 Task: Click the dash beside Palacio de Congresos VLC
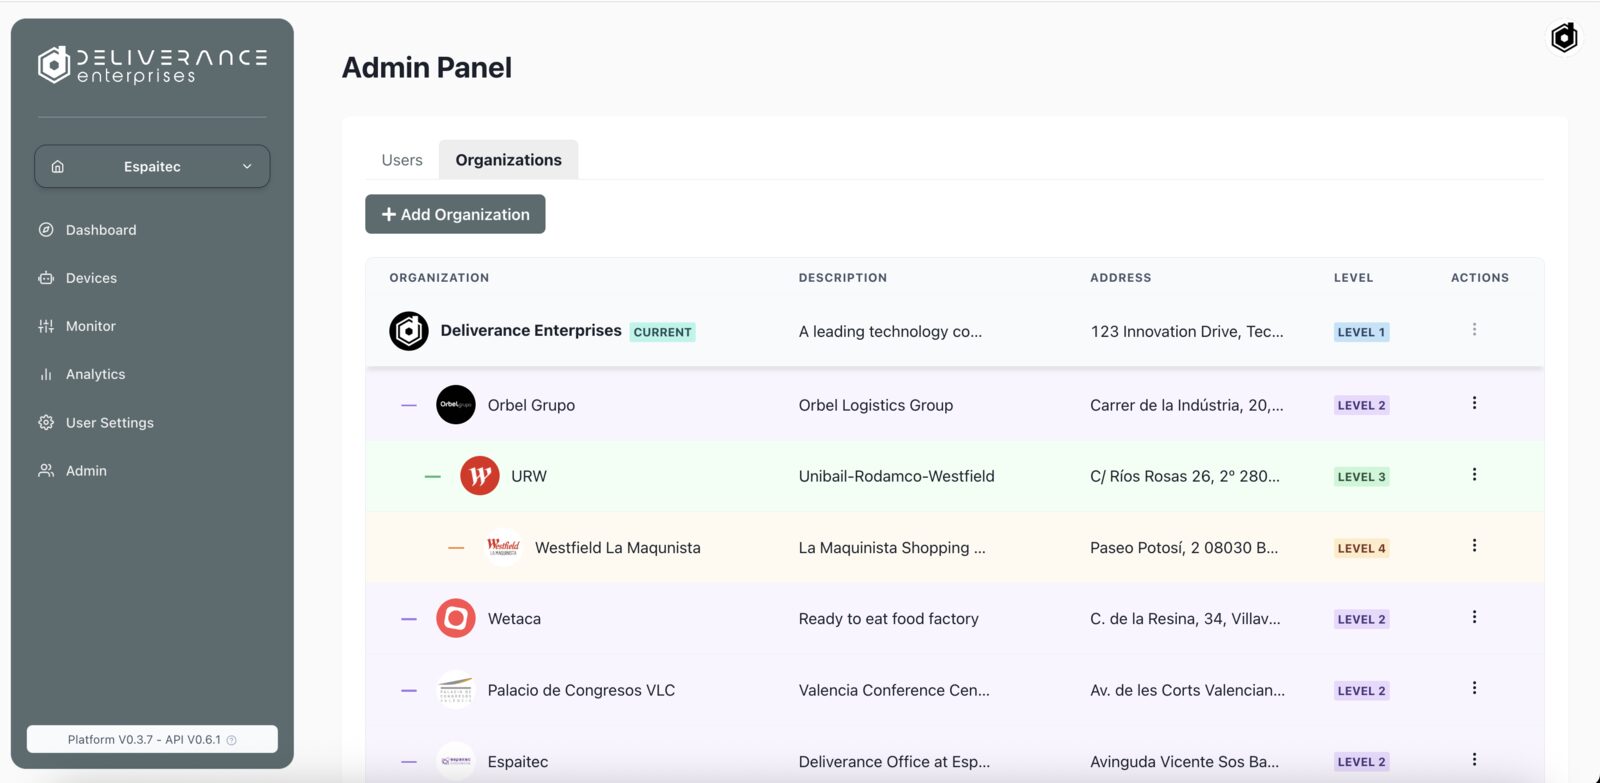coord(409,690)
